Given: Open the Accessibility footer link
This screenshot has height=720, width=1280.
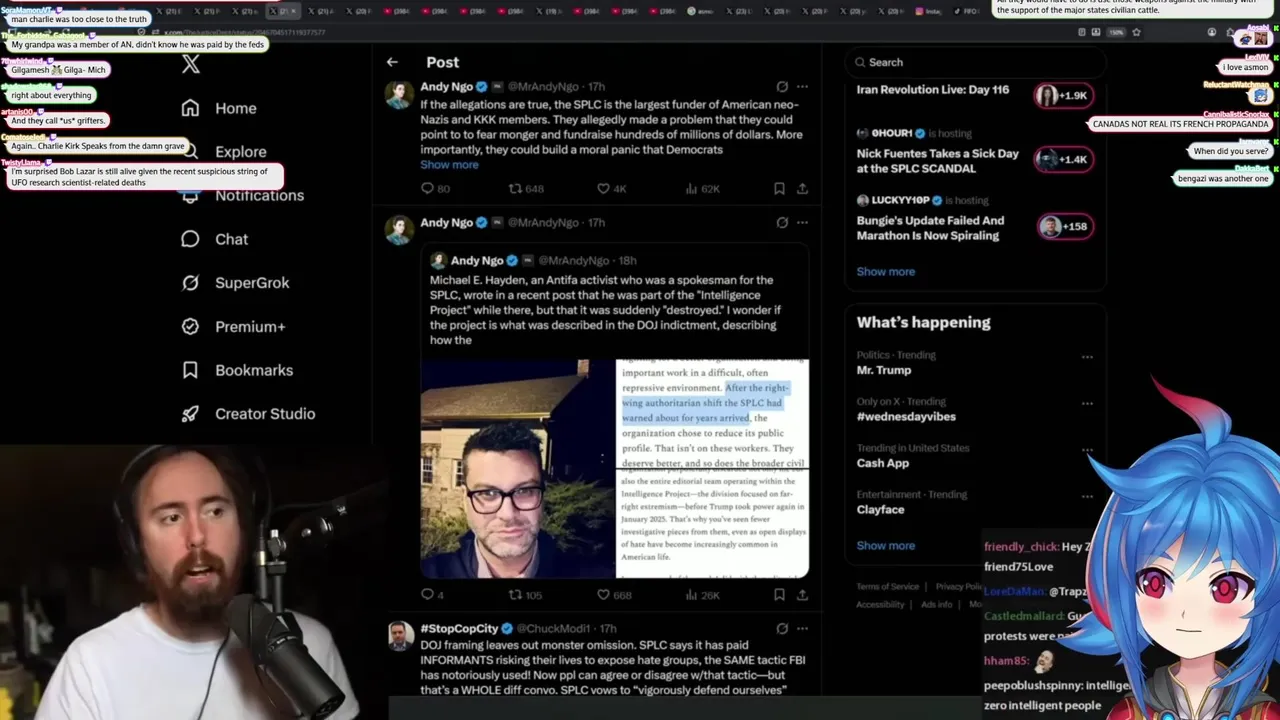Looking at the screenshot, I should click(880, 605).
